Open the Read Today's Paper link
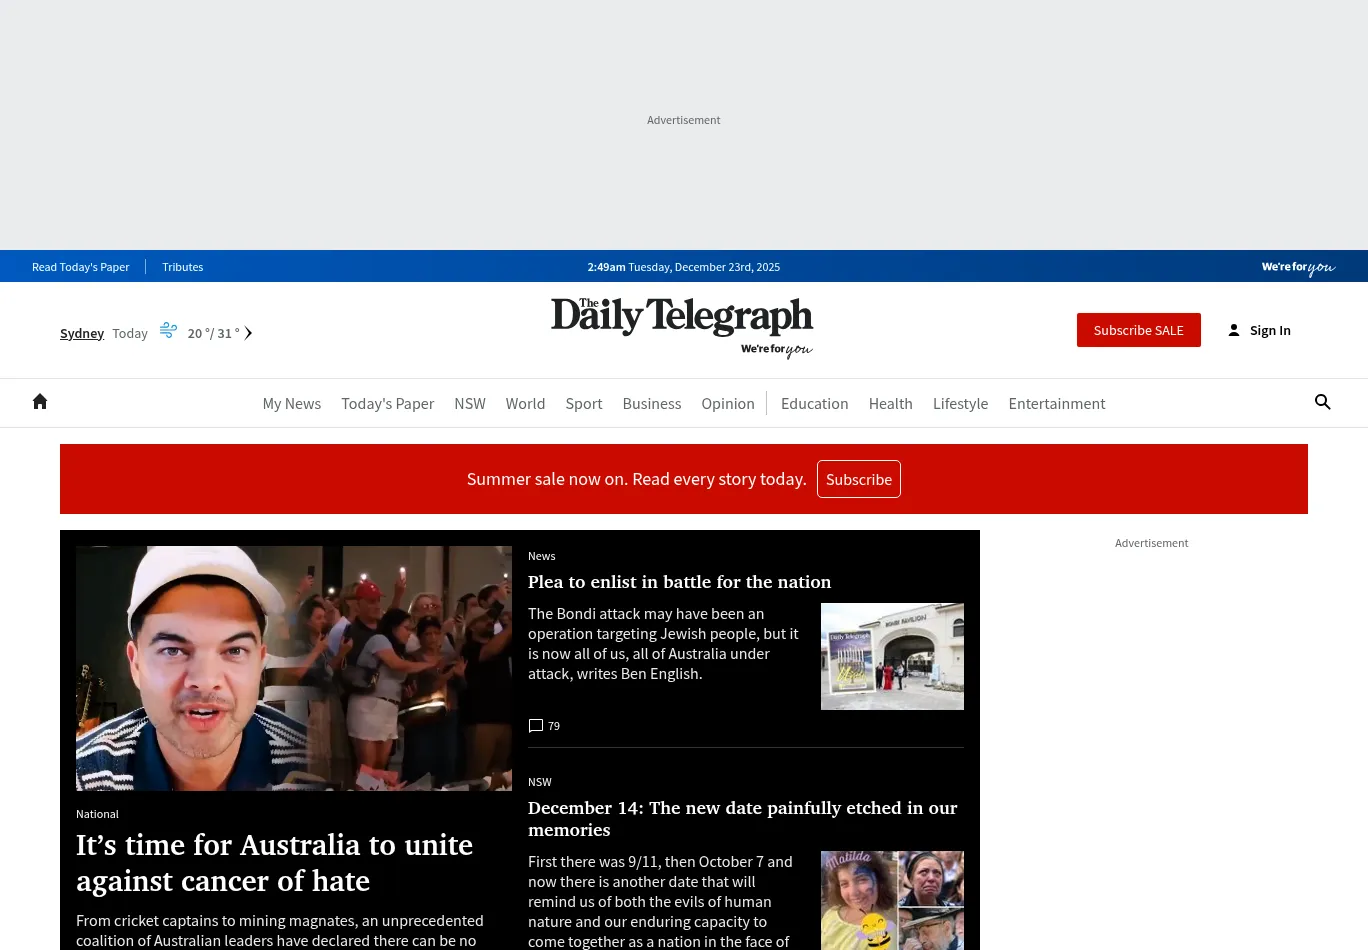1368x950 pixels. (81, 267)
